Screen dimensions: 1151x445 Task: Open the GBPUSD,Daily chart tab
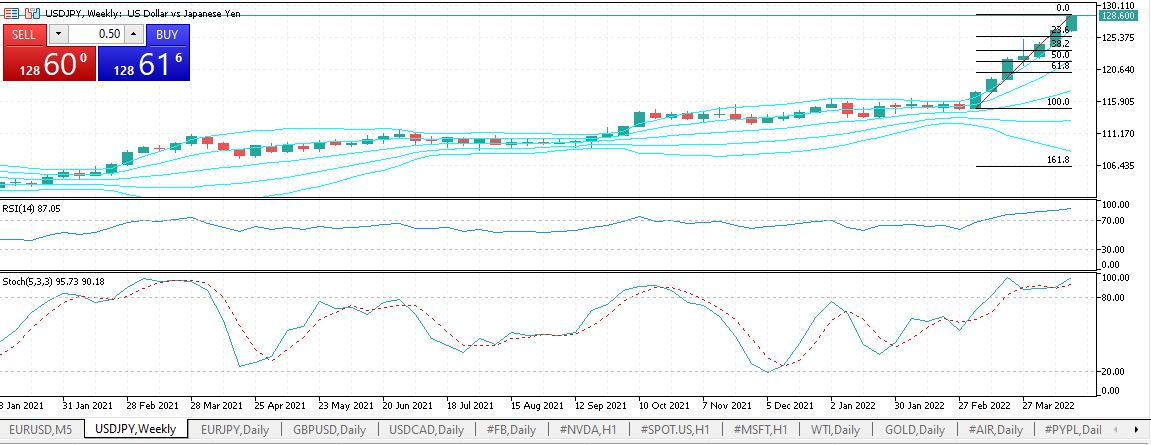click(x=330, y=429)
